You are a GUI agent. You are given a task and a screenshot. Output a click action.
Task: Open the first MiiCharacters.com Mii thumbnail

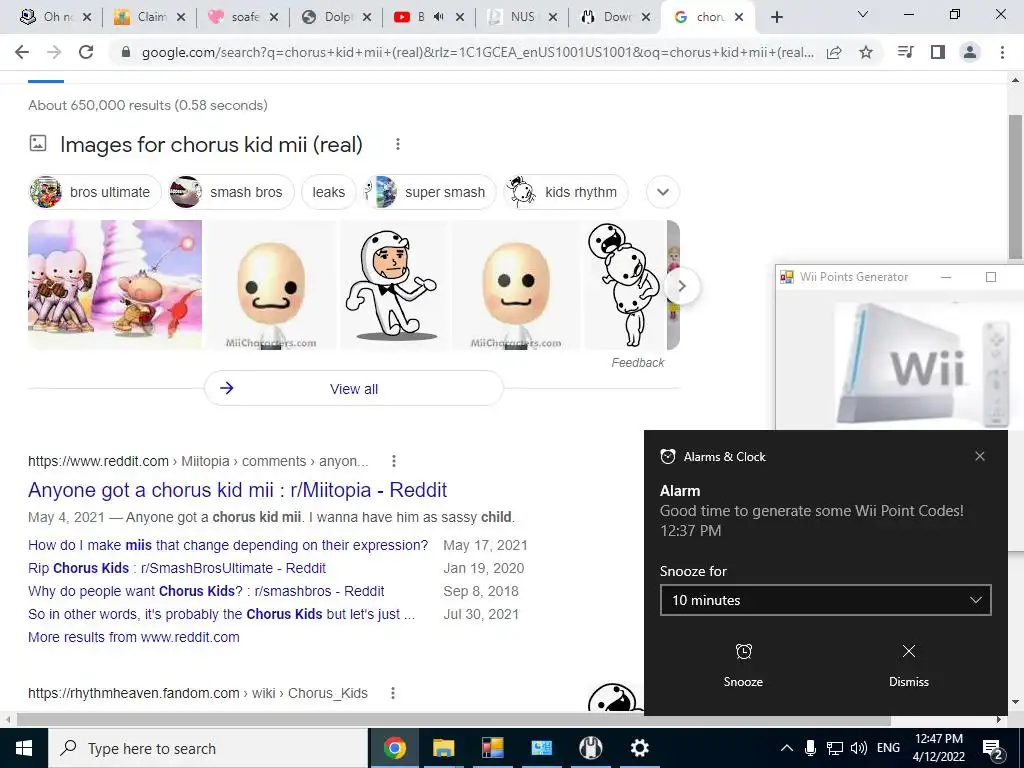[271, 285]
